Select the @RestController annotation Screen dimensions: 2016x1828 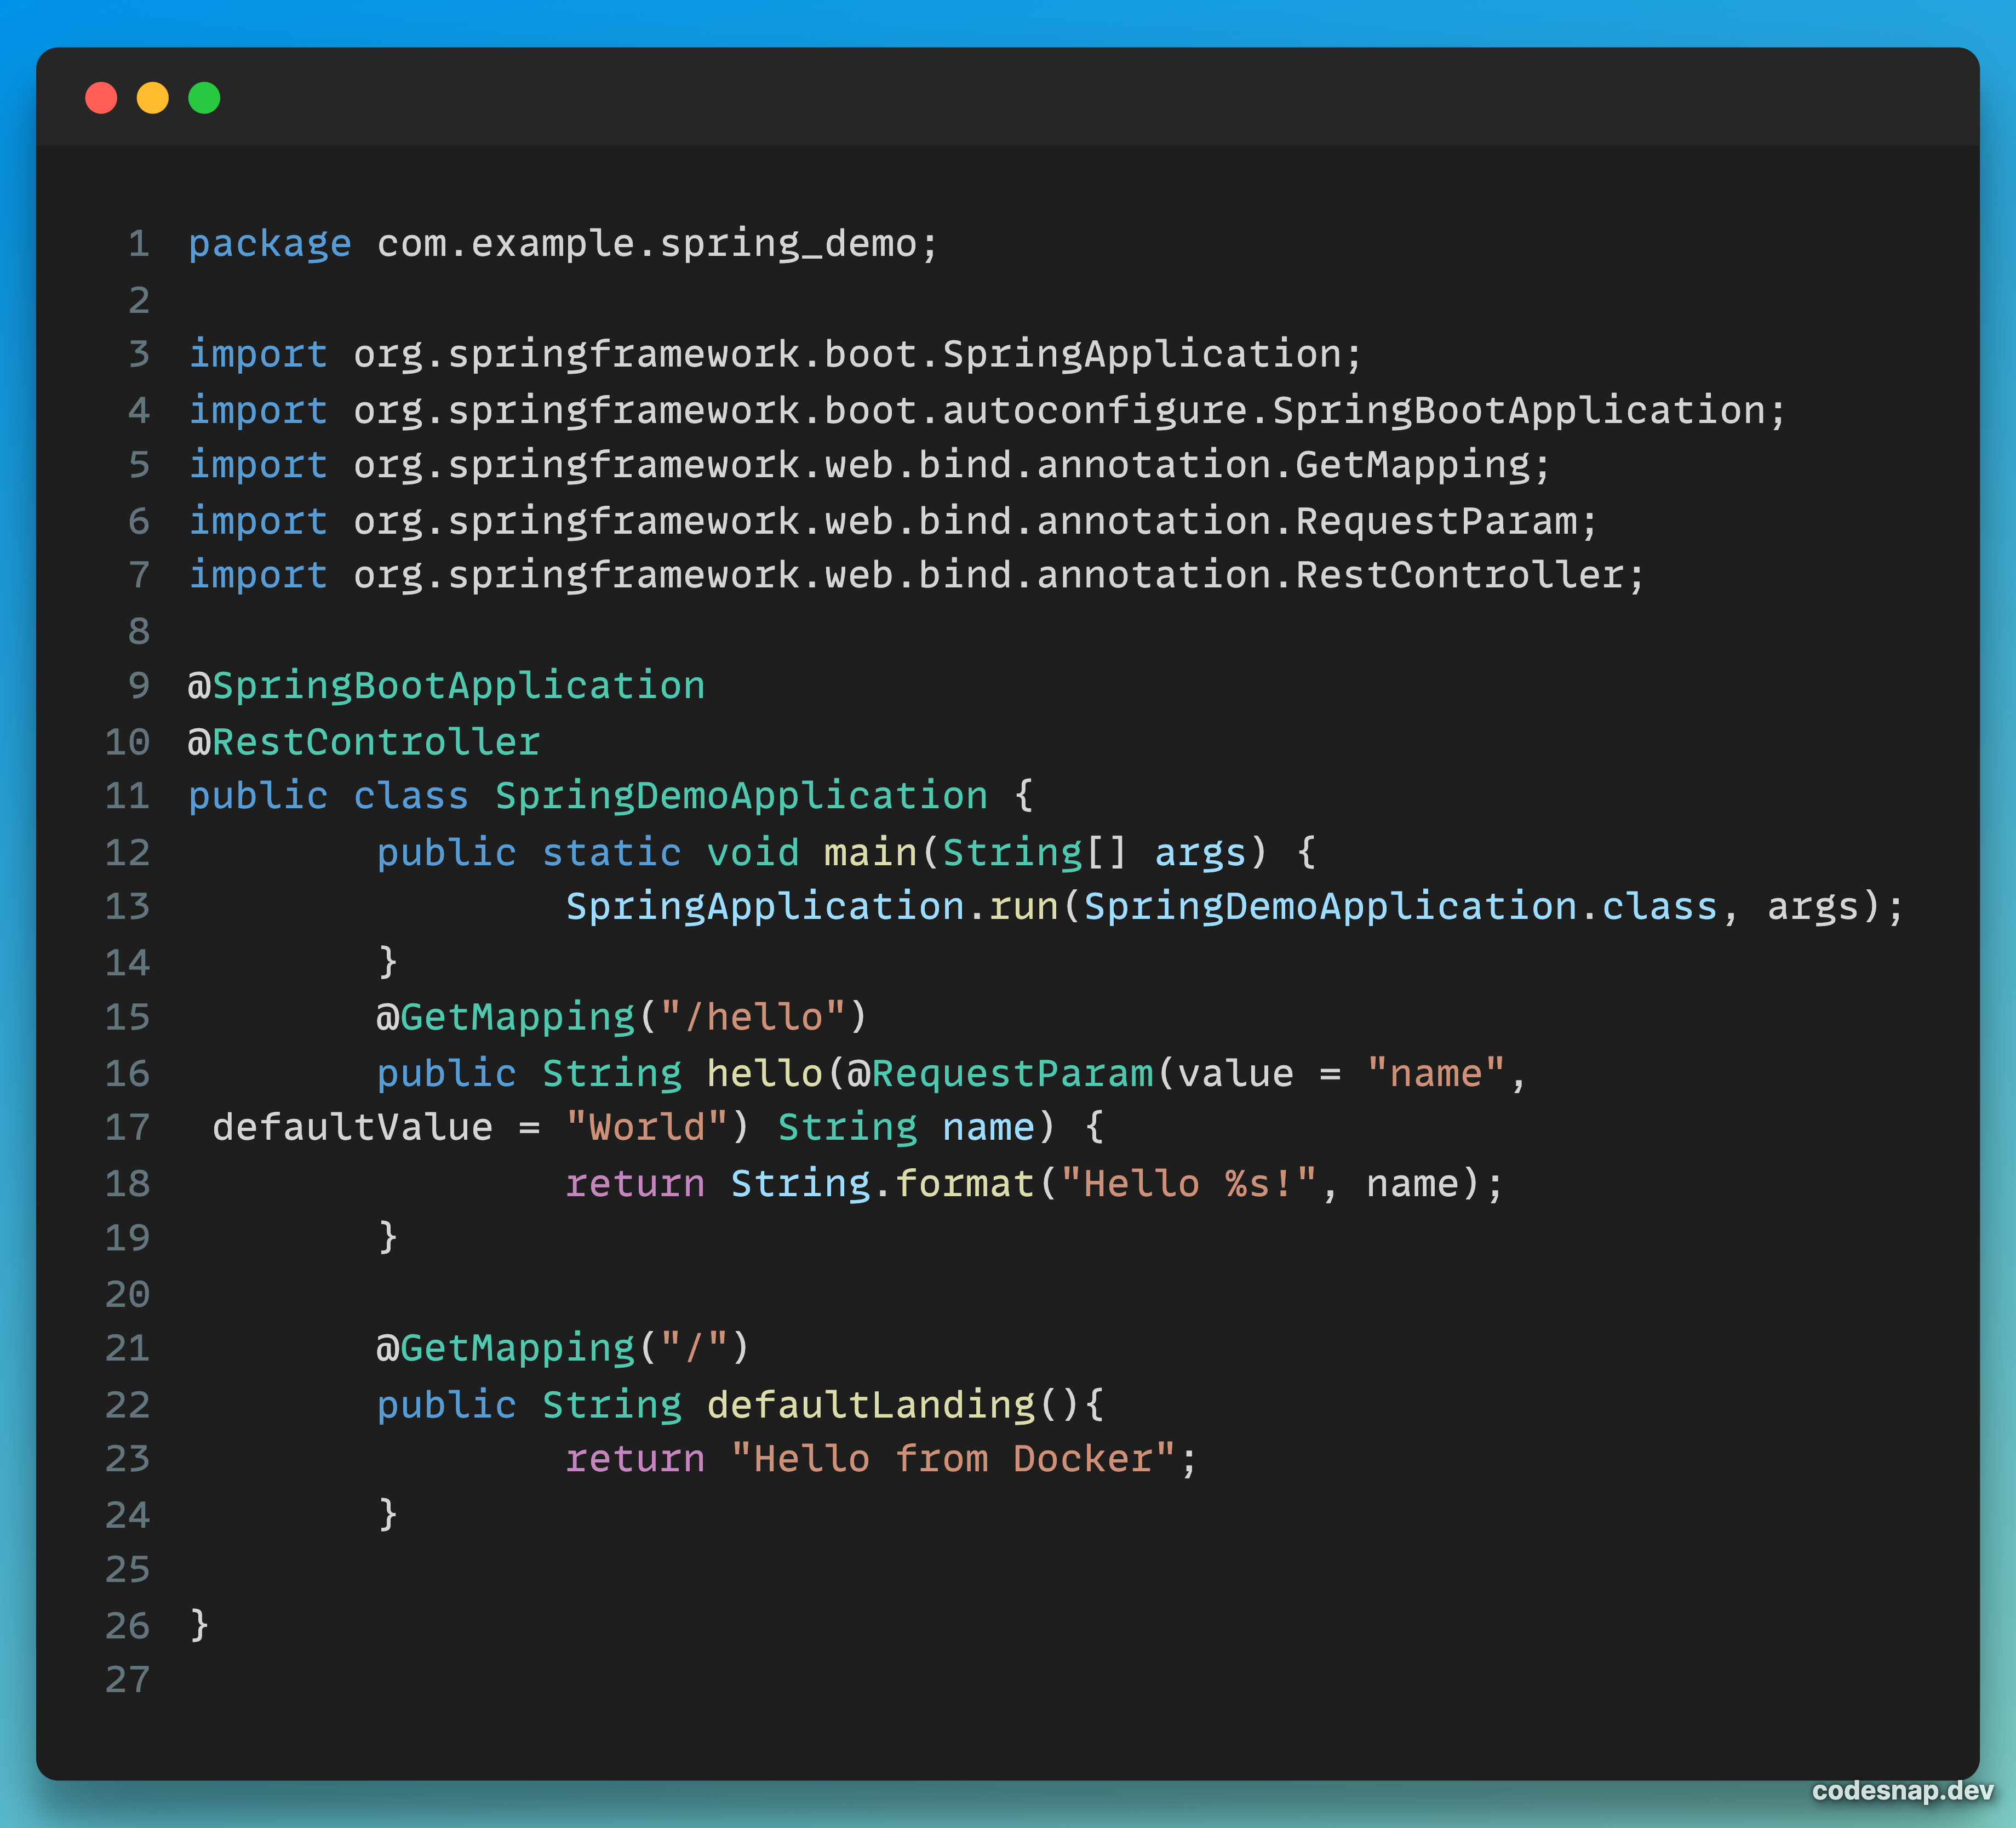[364, 740]
